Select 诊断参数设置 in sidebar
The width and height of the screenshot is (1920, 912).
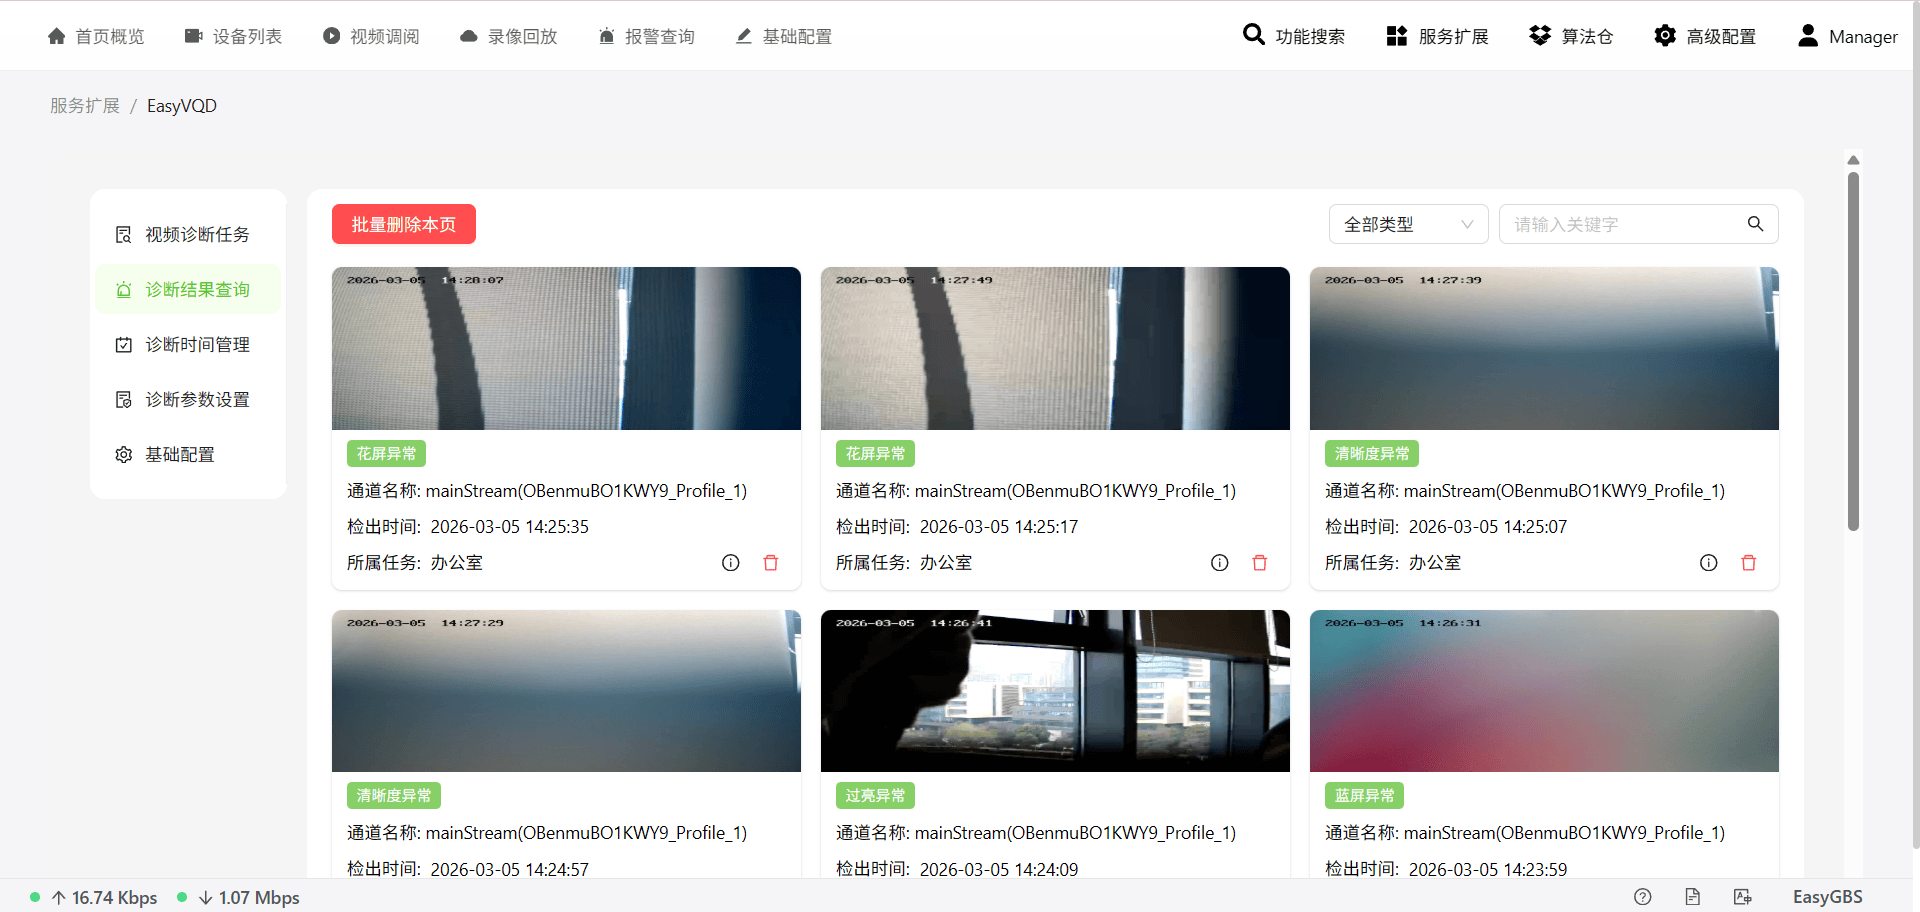coord(188,399)
